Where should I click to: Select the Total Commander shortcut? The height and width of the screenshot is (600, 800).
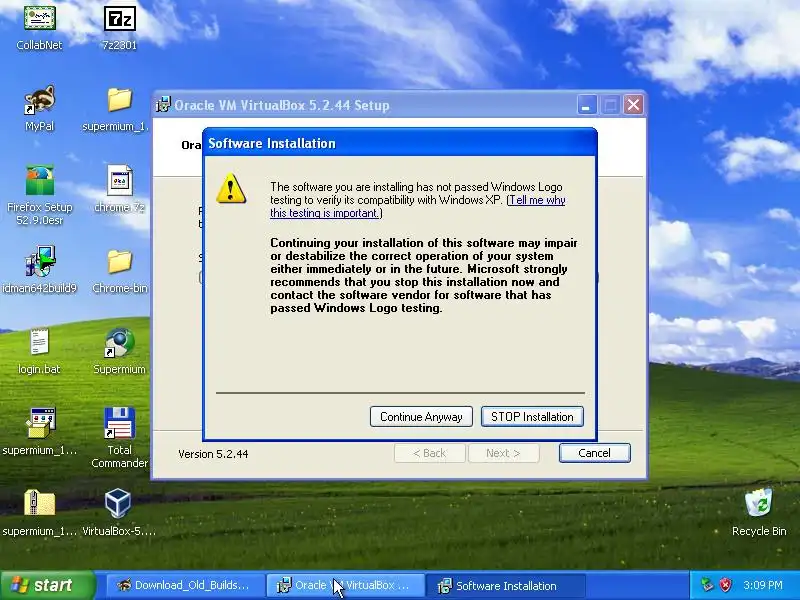point(119,422)
